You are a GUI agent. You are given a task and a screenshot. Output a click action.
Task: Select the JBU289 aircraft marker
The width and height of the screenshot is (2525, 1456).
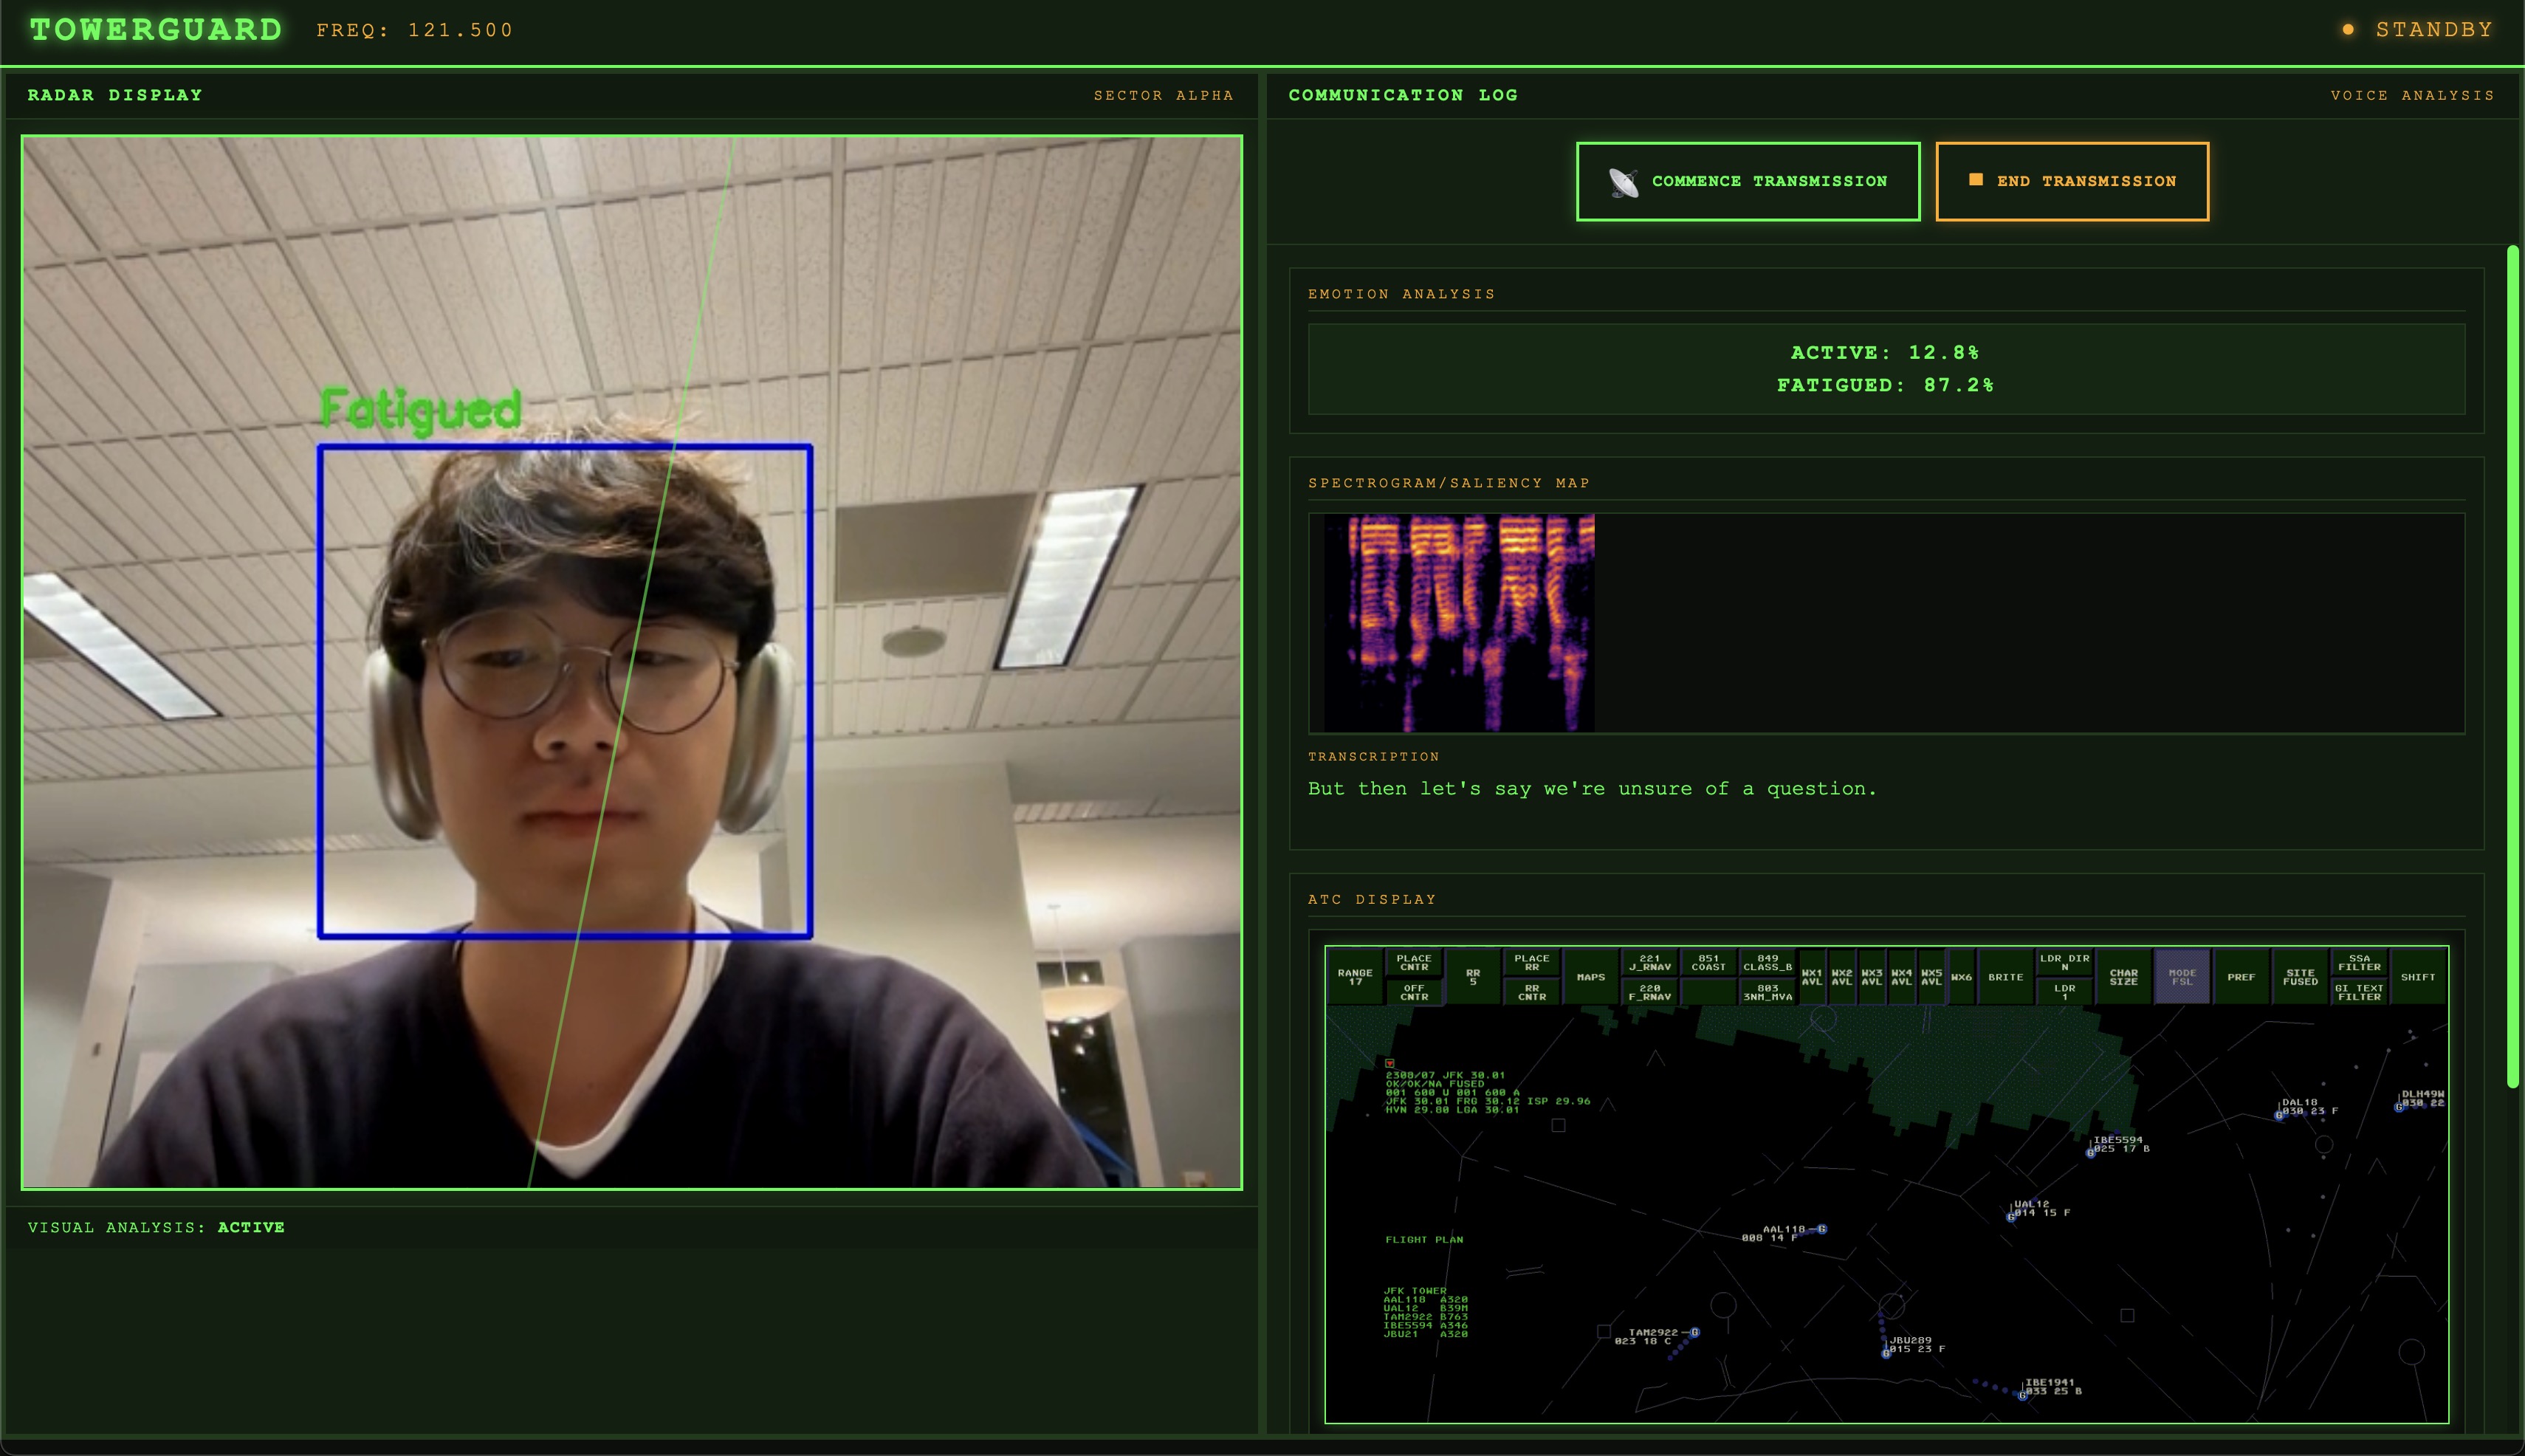click(x=1886, y=1353)
